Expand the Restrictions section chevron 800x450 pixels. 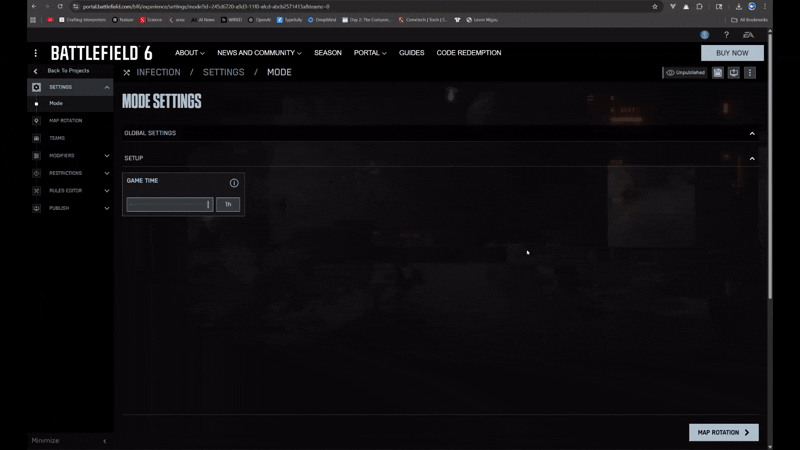click(x=107, y=173)
